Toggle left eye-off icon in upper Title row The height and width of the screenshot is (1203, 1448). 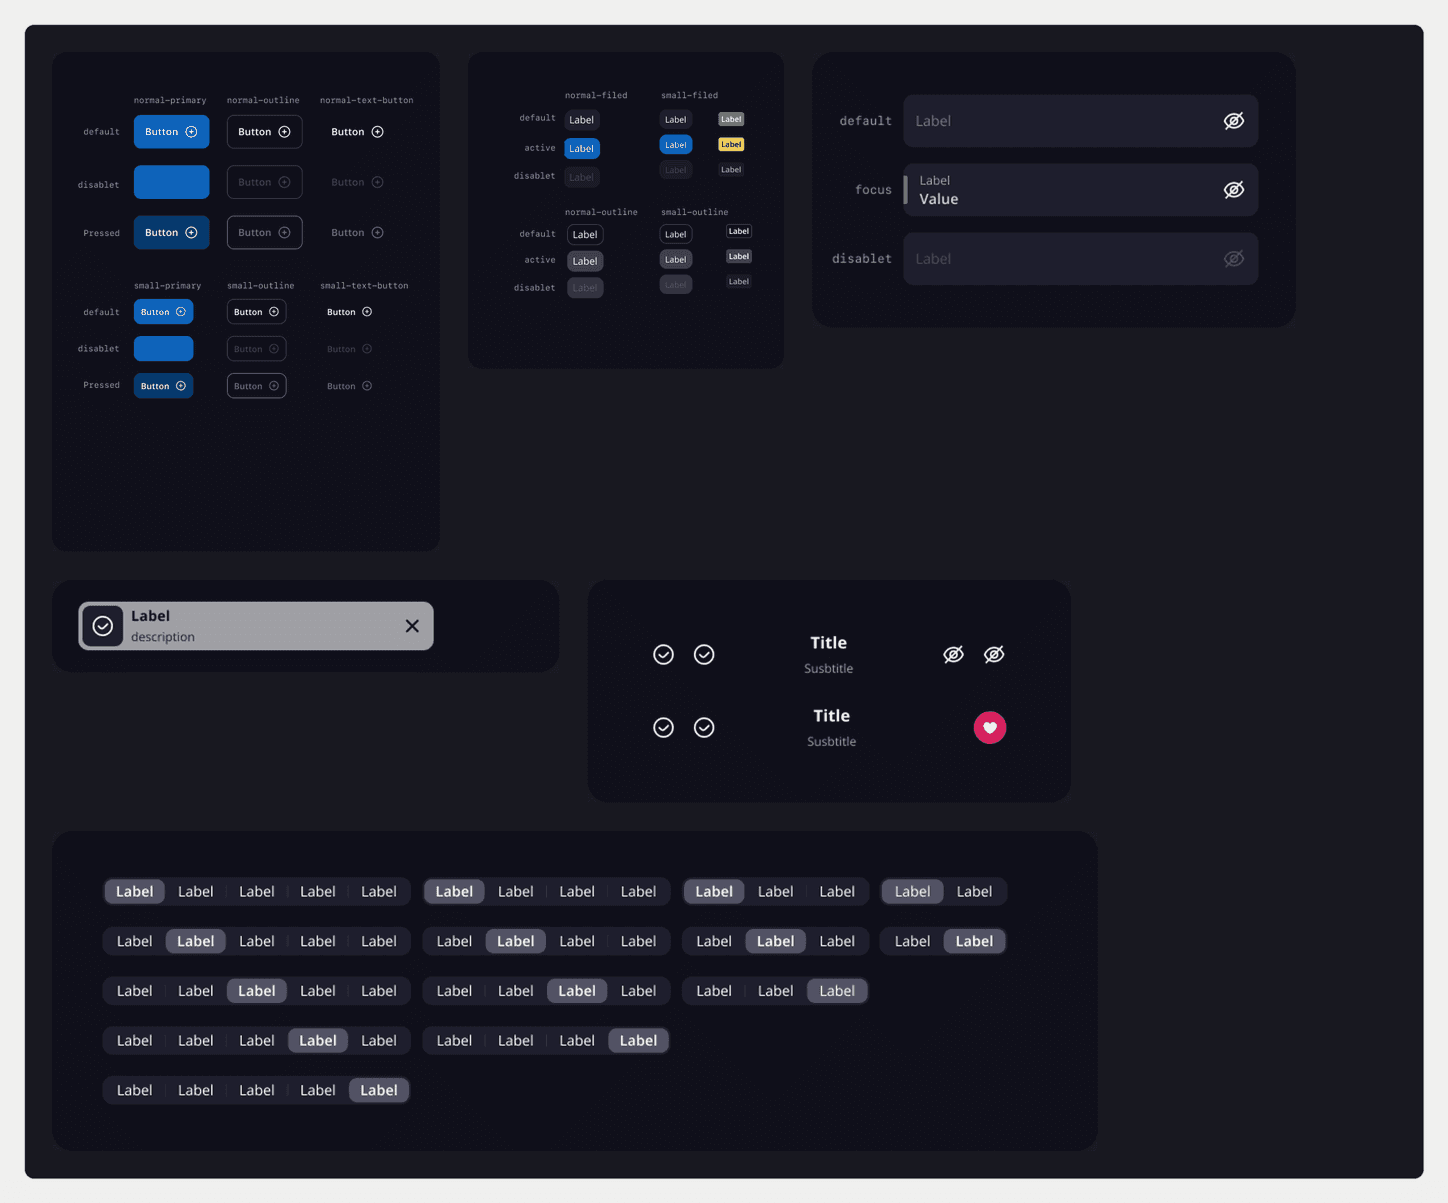pyautogui.click(x=953, y=654)
